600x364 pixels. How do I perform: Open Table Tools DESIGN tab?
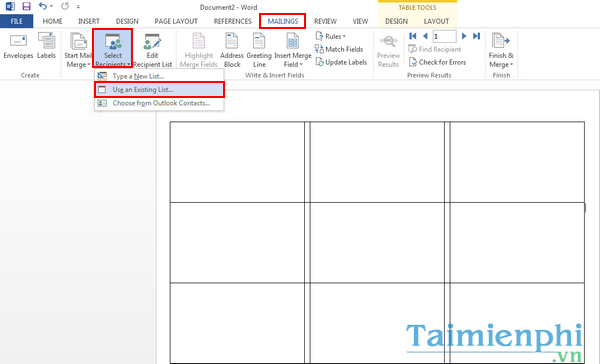tap(396, 21)
